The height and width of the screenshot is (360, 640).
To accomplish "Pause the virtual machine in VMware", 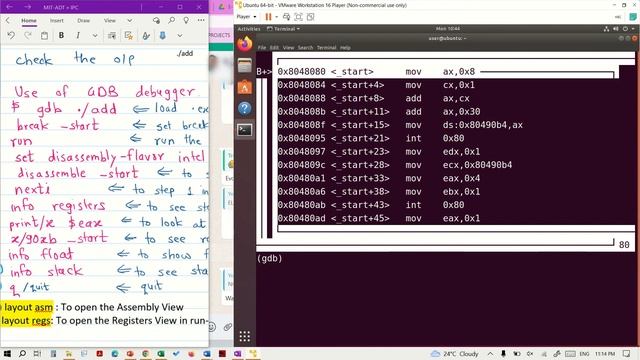I will point(268,17).
